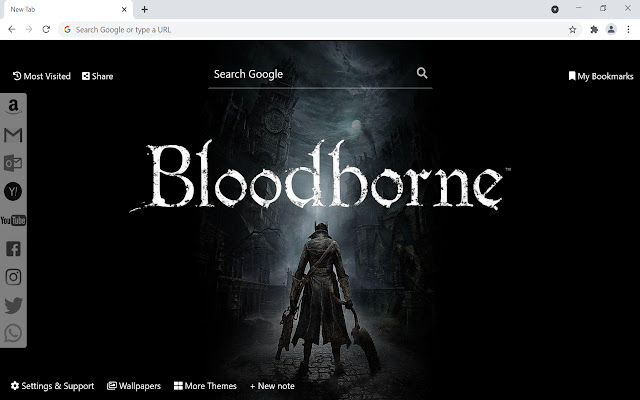Open Most Visited list

pyautogui.click(x=42, y=76)
